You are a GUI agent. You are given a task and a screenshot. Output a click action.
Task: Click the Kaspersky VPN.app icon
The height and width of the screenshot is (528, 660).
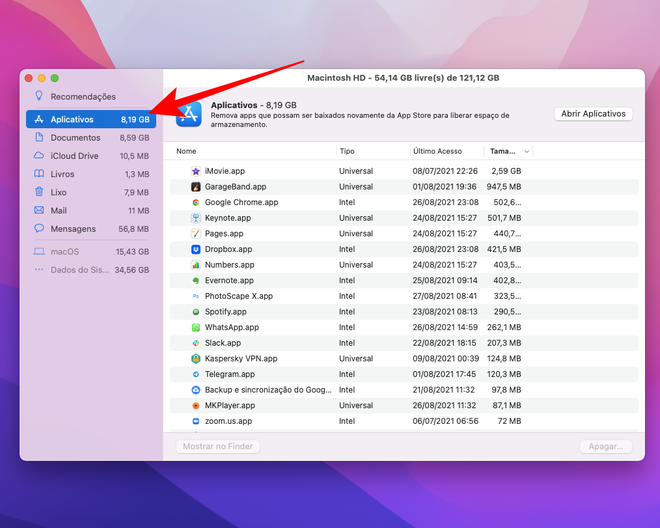coord(196,358)
